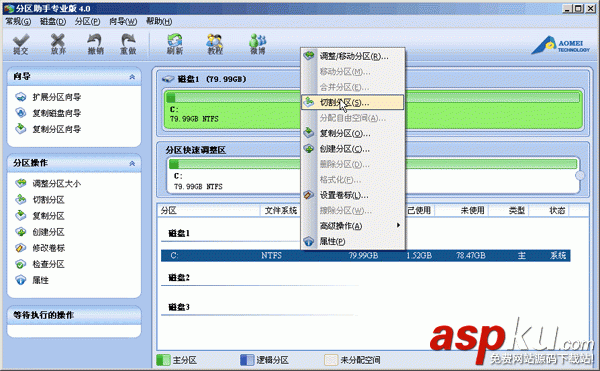Click the 重做 (redo) toolbar icon
The height and width of the screenshot is (371, 600).
tap(128, 44)
